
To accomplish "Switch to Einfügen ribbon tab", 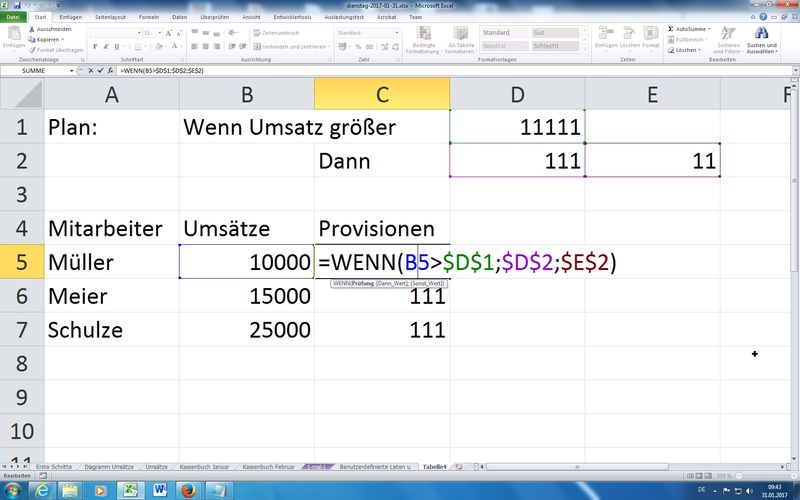I will pos(70,17).
